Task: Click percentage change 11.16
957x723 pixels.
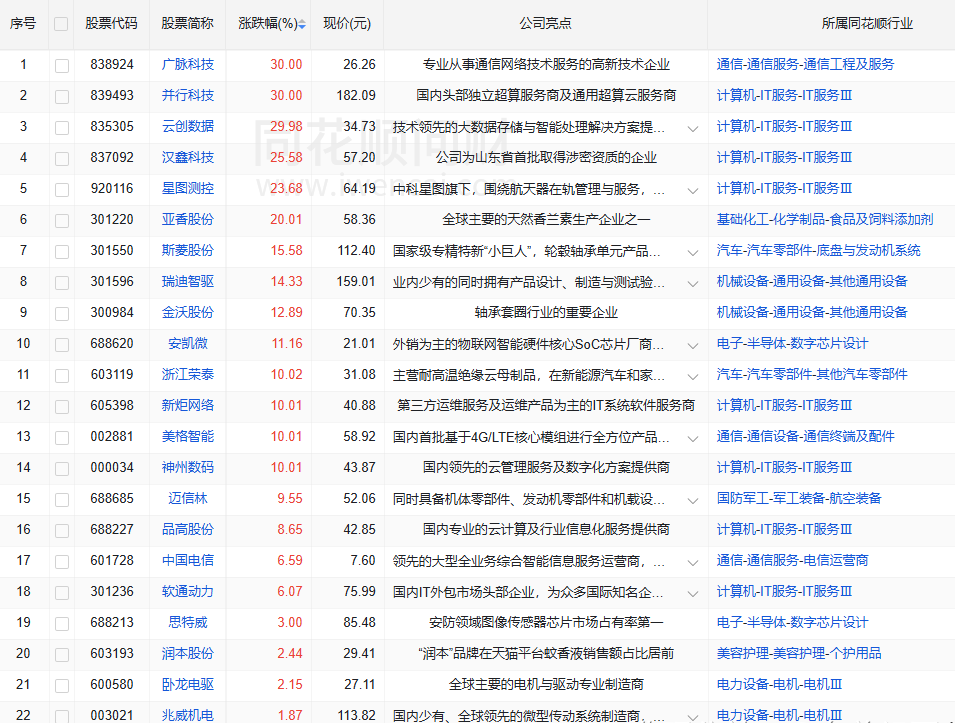Action: click(287, 344)
